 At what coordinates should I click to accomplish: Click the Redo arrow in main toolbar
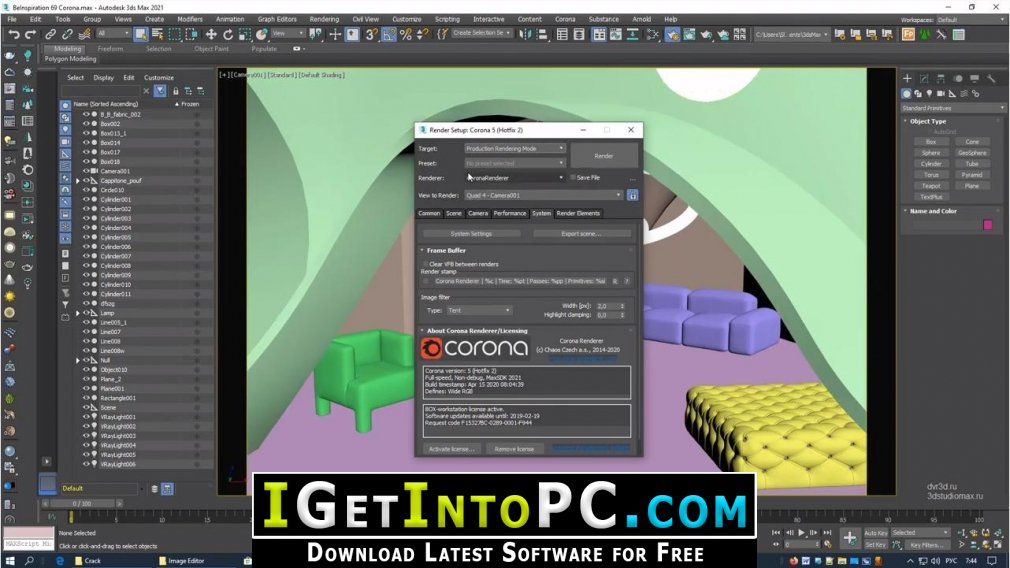point(31,34)
